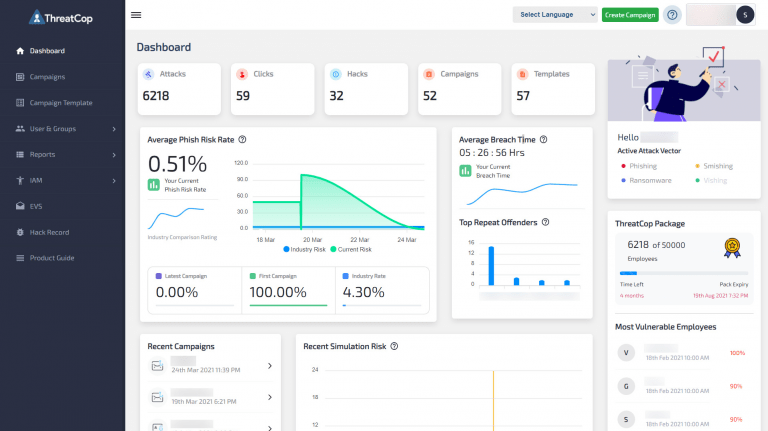Click the hamburger menu icon
The image size is (768, 431).
pos(136,15)
